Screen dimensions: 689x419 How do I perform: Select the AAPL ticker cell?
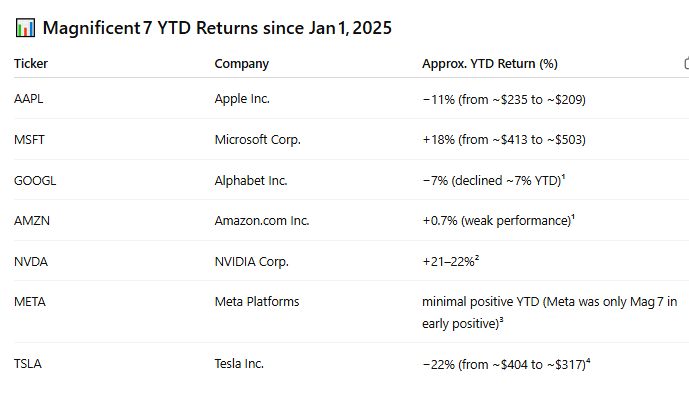click(30, 99)
